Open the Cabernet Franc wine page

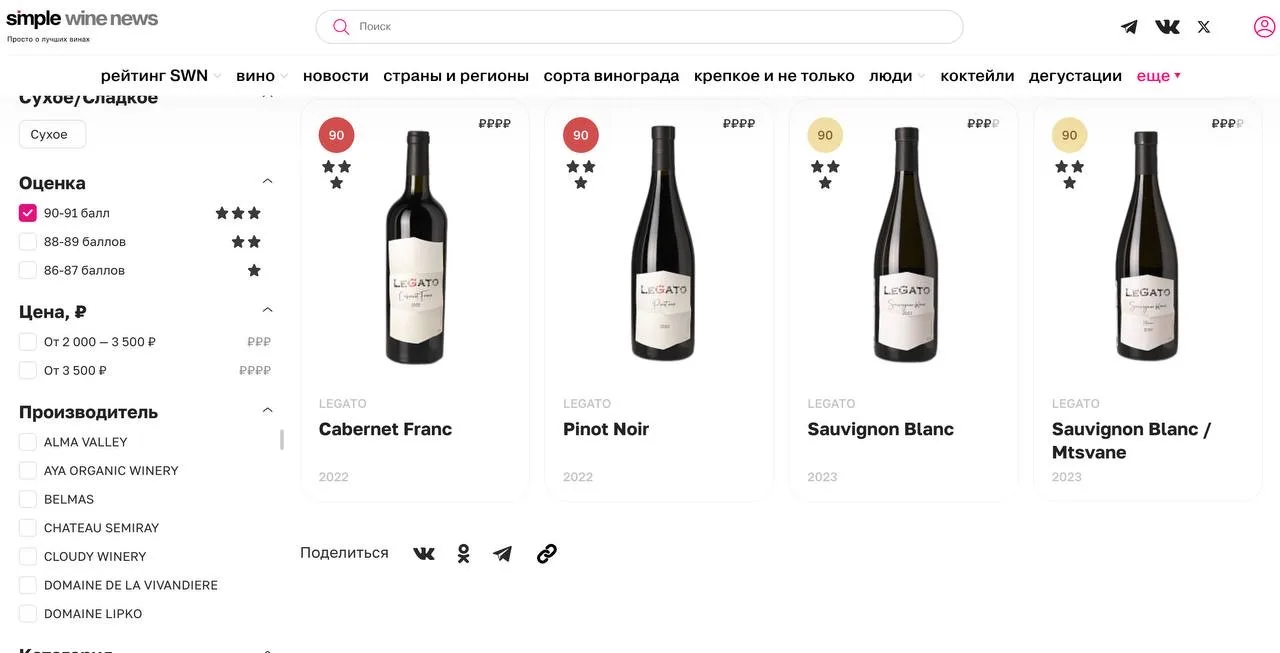[x=385, y=429]
